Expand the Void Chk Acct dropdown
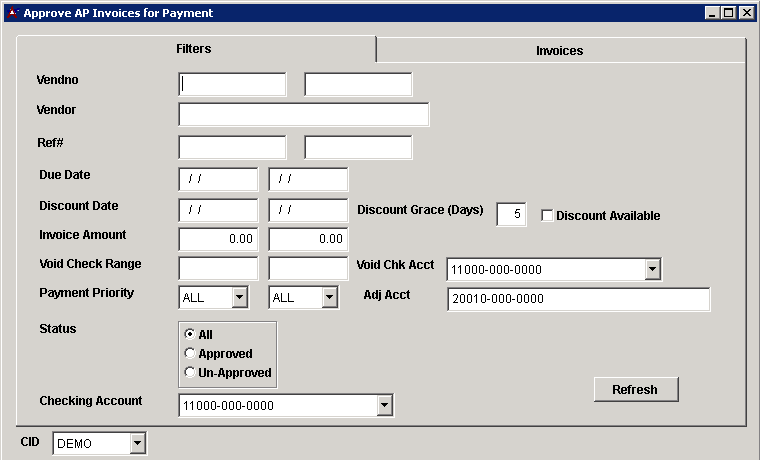This screenshot has width=760, height=460. coord(652,269)
